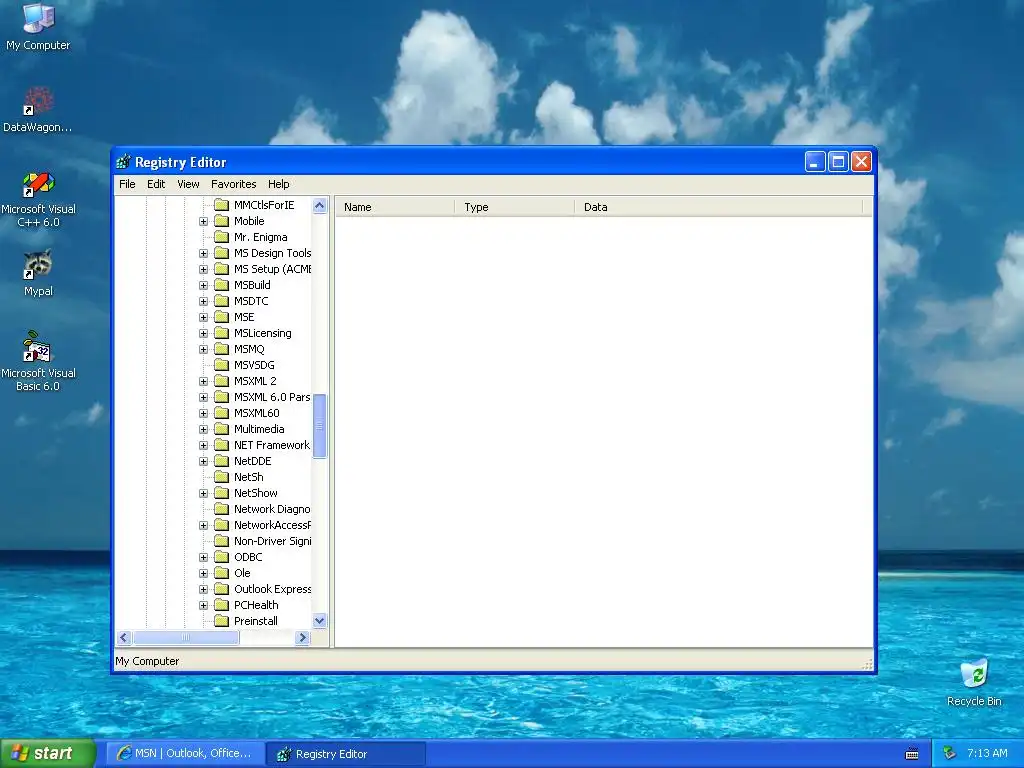Launch the Mypal browser shortcut
Image resolution: width=1024 pixels, height=768 pixels.
[x=38, y=273]
